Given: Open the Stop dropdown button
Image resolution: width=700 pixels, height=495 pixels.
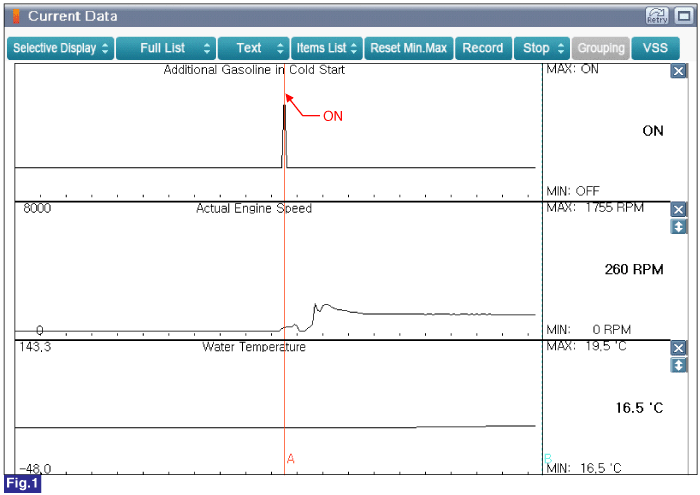Looking at the screenshot, I should tap(542, 48).
